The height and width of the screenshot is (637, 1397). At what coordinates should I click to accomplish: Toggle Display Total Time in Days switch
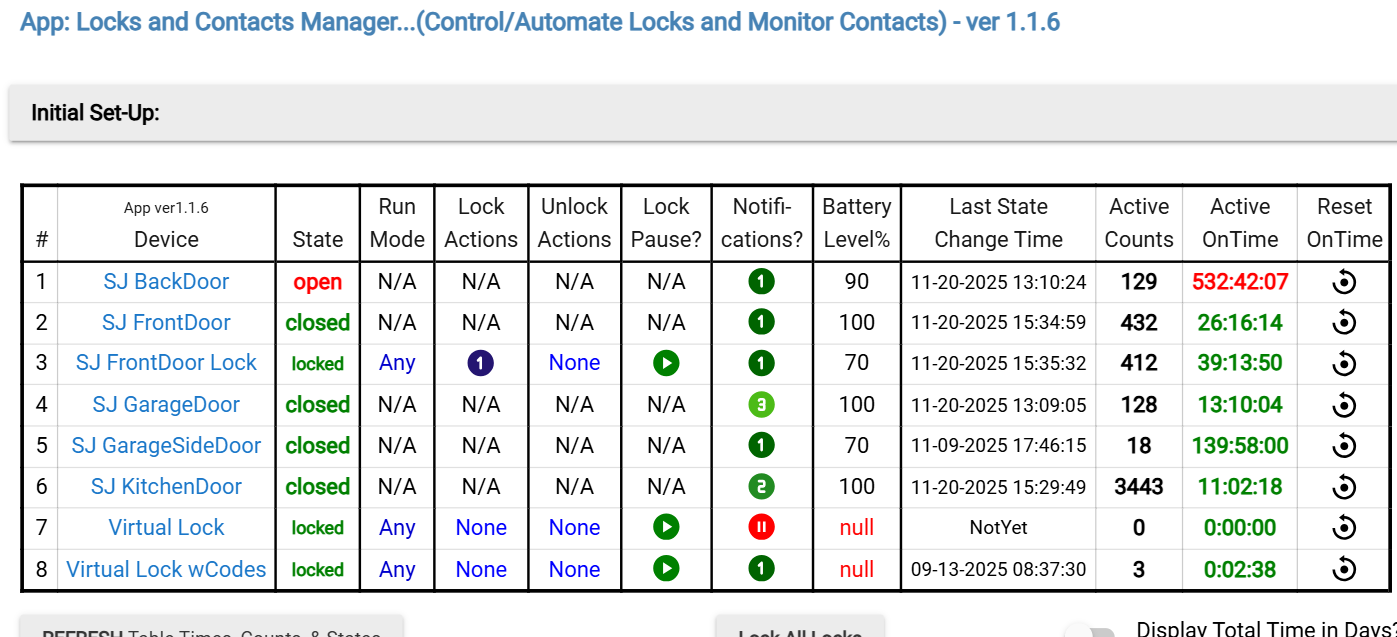(1090, 632)
